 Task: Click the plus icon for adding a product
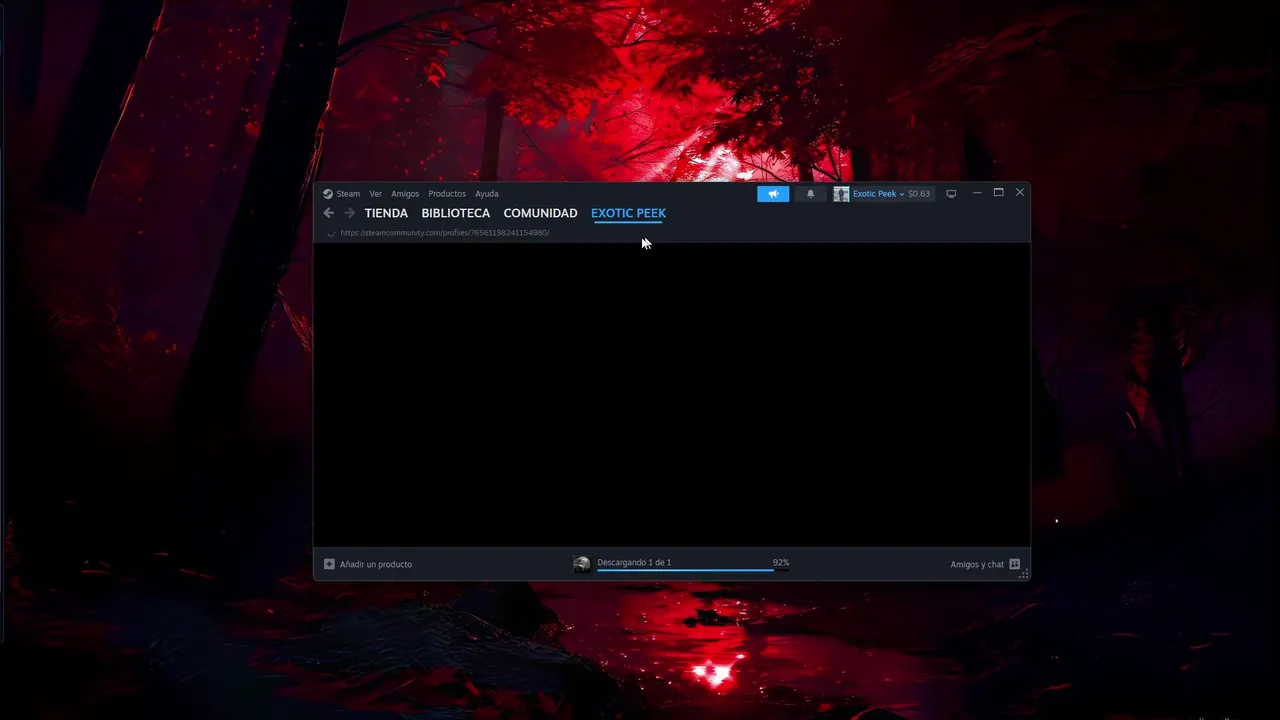coord(329,564)
